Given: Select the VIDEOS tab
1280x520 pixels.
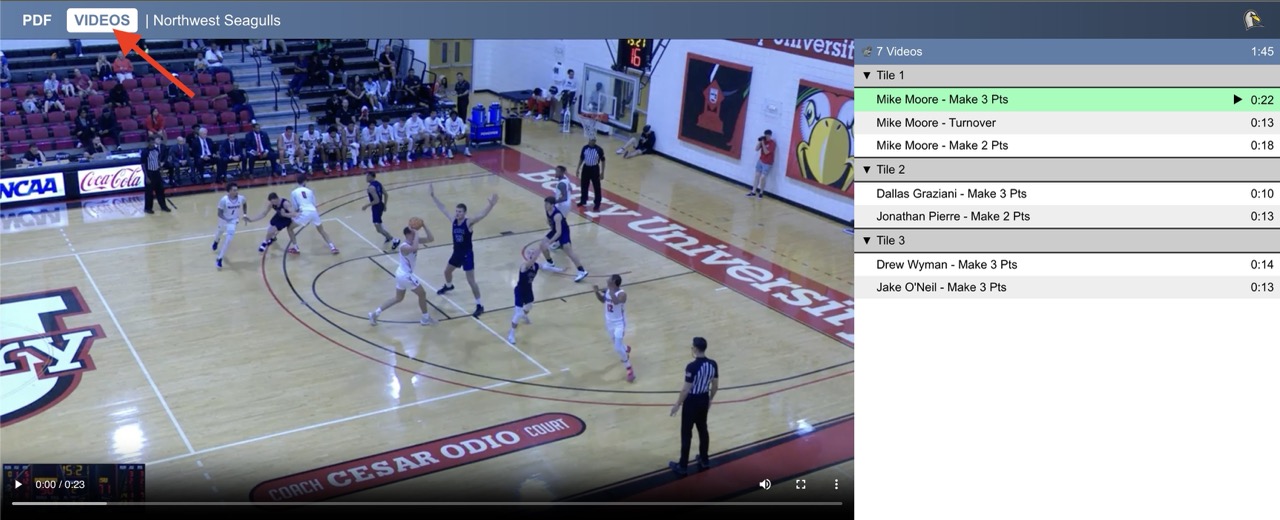Looking at the screenshot, I should point(102,20).
